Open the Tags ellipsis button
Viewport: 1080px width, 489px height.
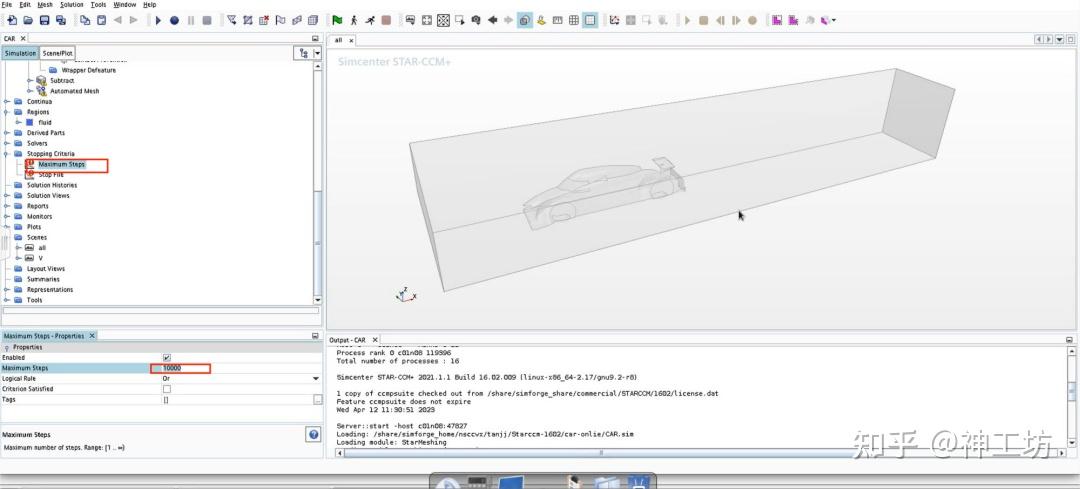[318, 399]
